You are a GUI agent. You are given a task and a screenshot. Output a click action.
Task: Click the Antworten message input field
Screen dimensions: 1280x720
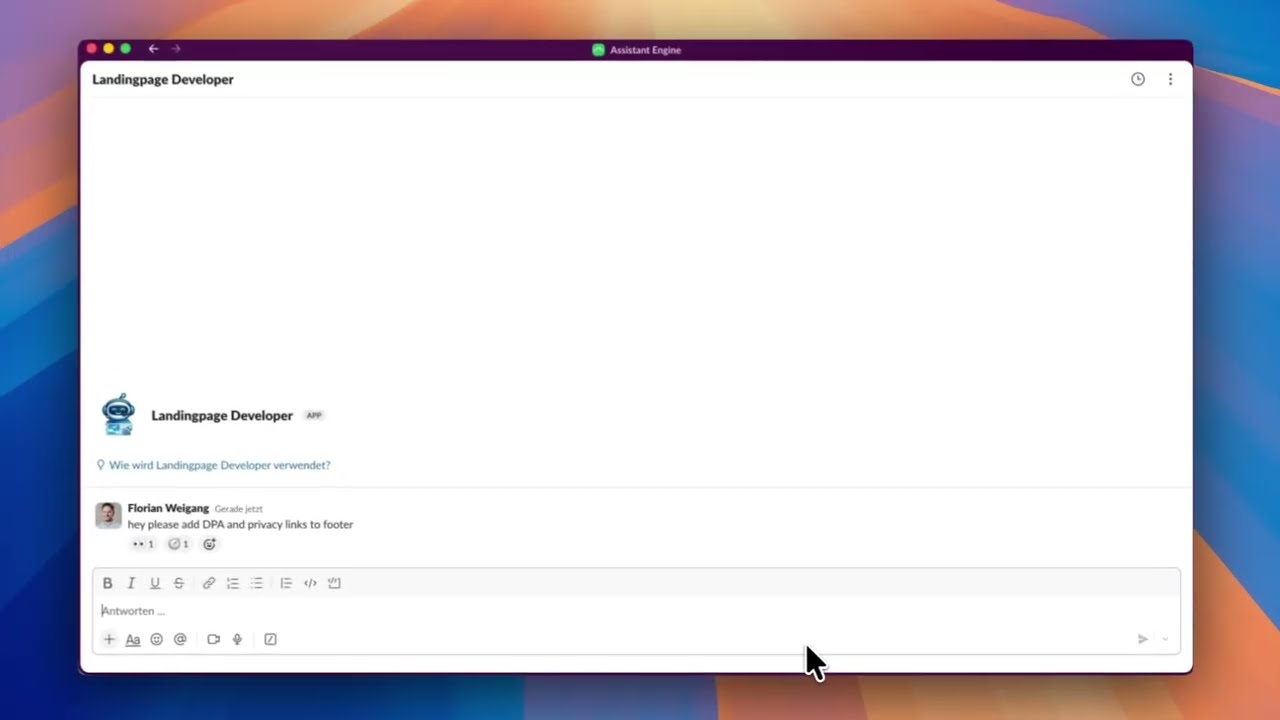(636, 611)
